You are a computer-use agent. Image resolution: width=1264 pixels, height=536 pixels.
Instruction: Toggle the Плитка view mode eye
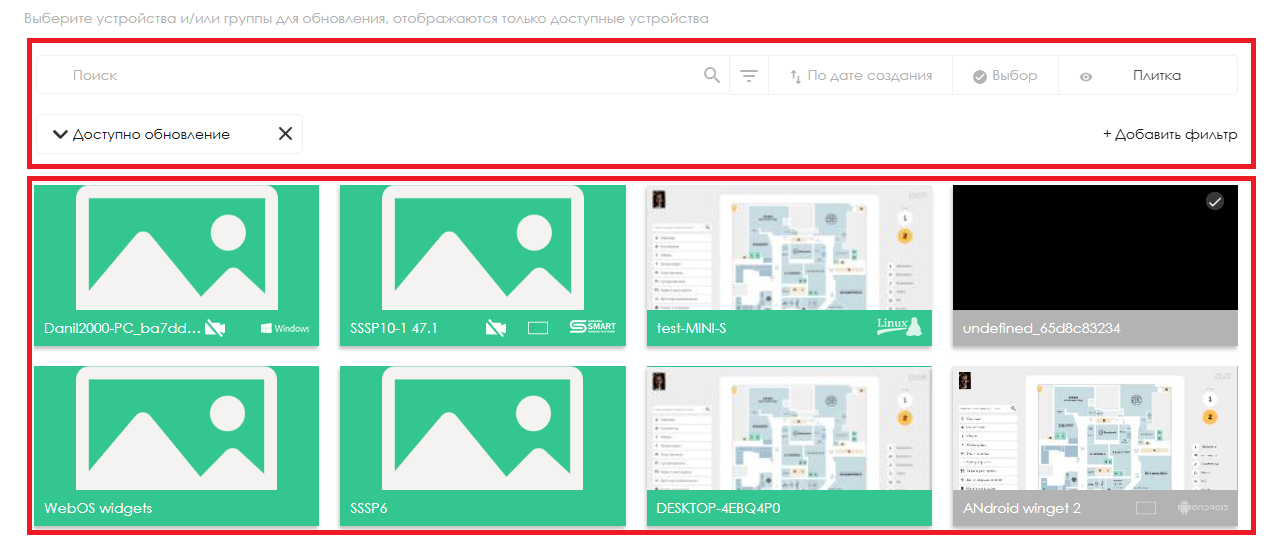tap(1086, 76)
